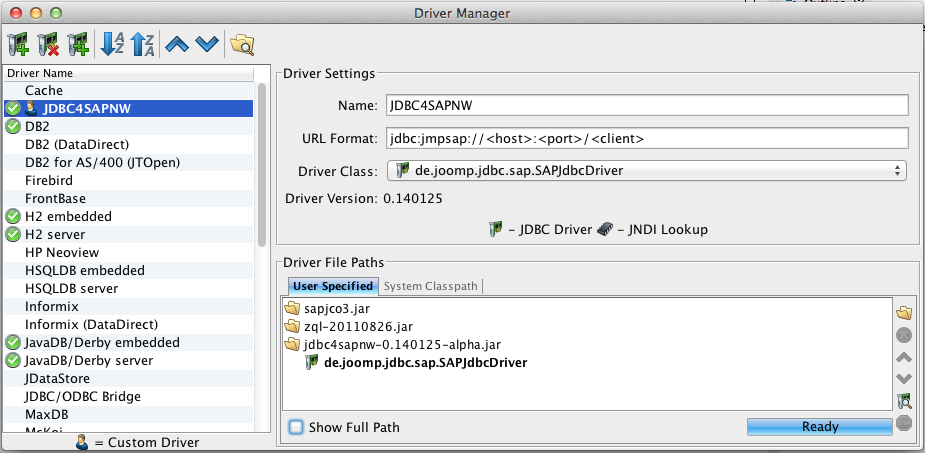Click move path entry up arrow
The height and width of the screenshot is (453, 925).
point(904,357)
